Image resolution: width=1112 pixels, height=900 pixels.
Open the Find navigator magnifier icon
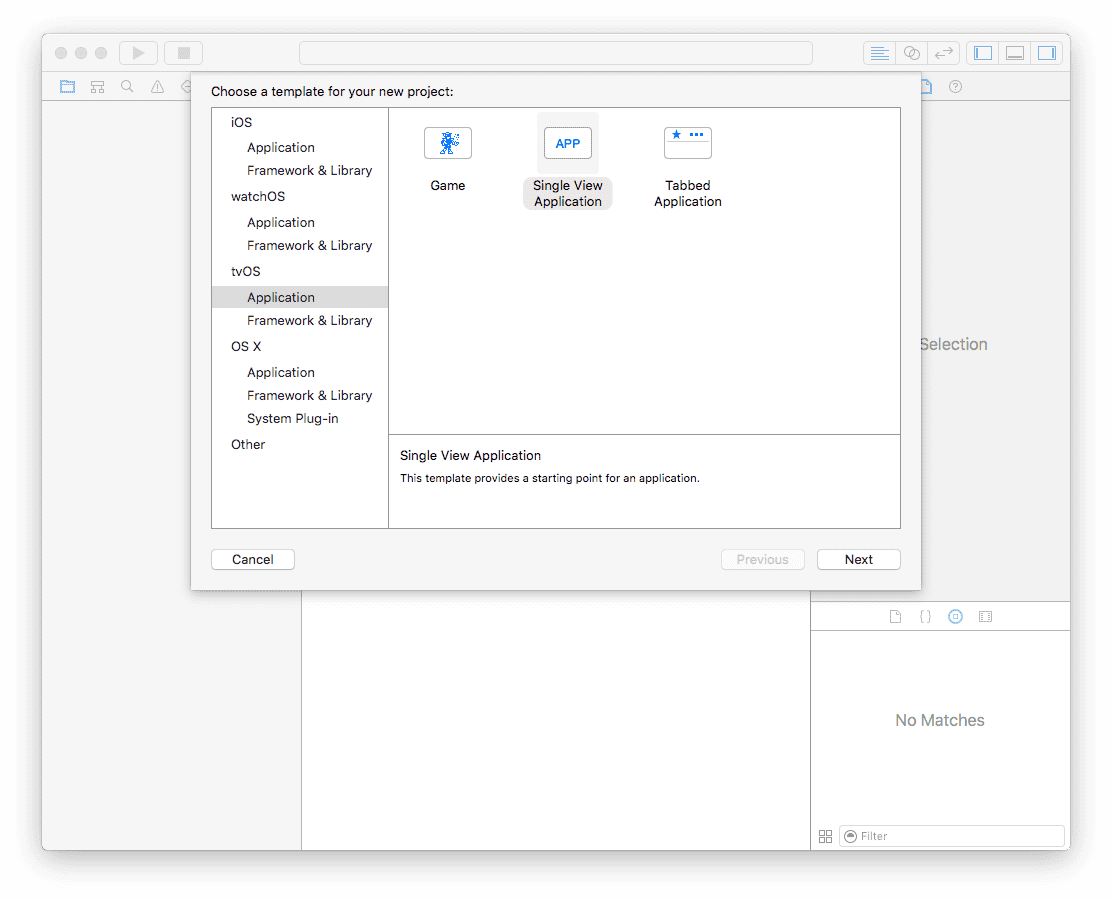click(x=127, y=87)
